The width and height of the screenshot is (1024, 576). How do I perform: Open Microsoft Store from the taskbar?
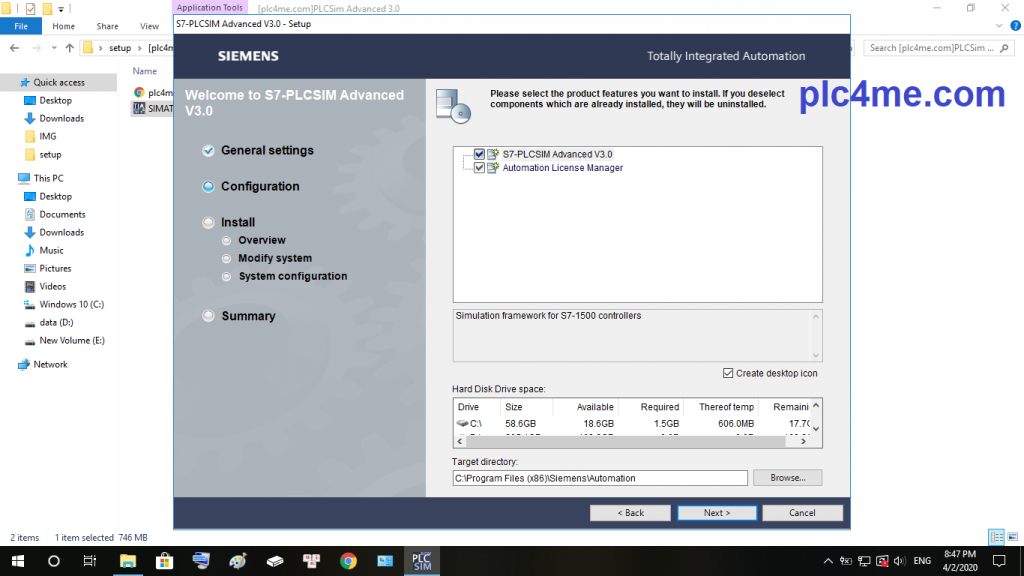coord(164,560)
